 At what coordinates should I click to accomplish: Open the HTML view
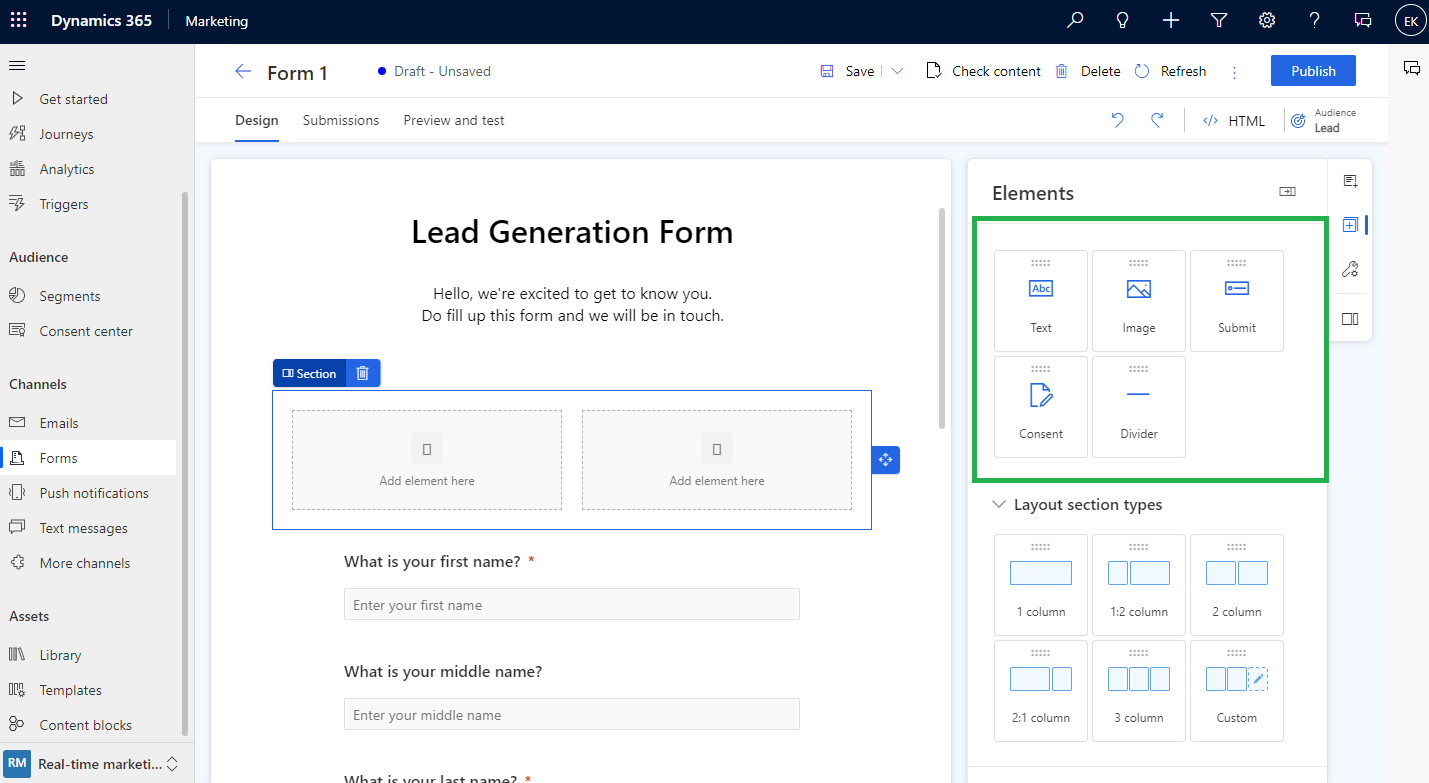(1234, 121)
